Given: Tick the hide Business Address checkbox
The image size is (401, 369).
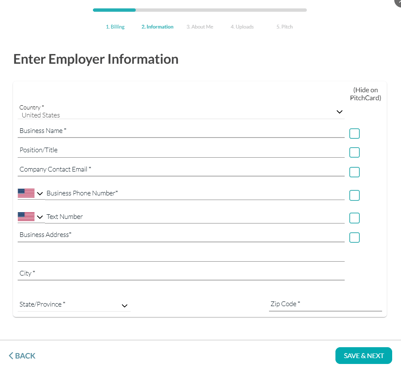Looking at the screenshot, I should pos(354,238).
